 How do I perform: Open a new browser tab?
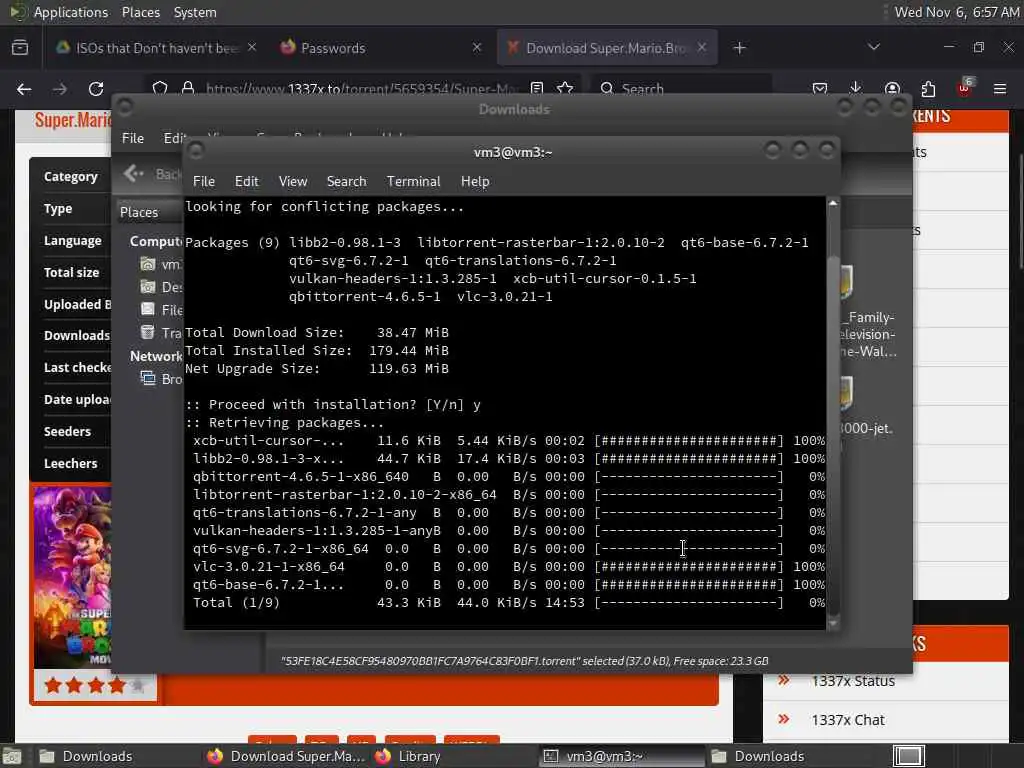point(739,48)
